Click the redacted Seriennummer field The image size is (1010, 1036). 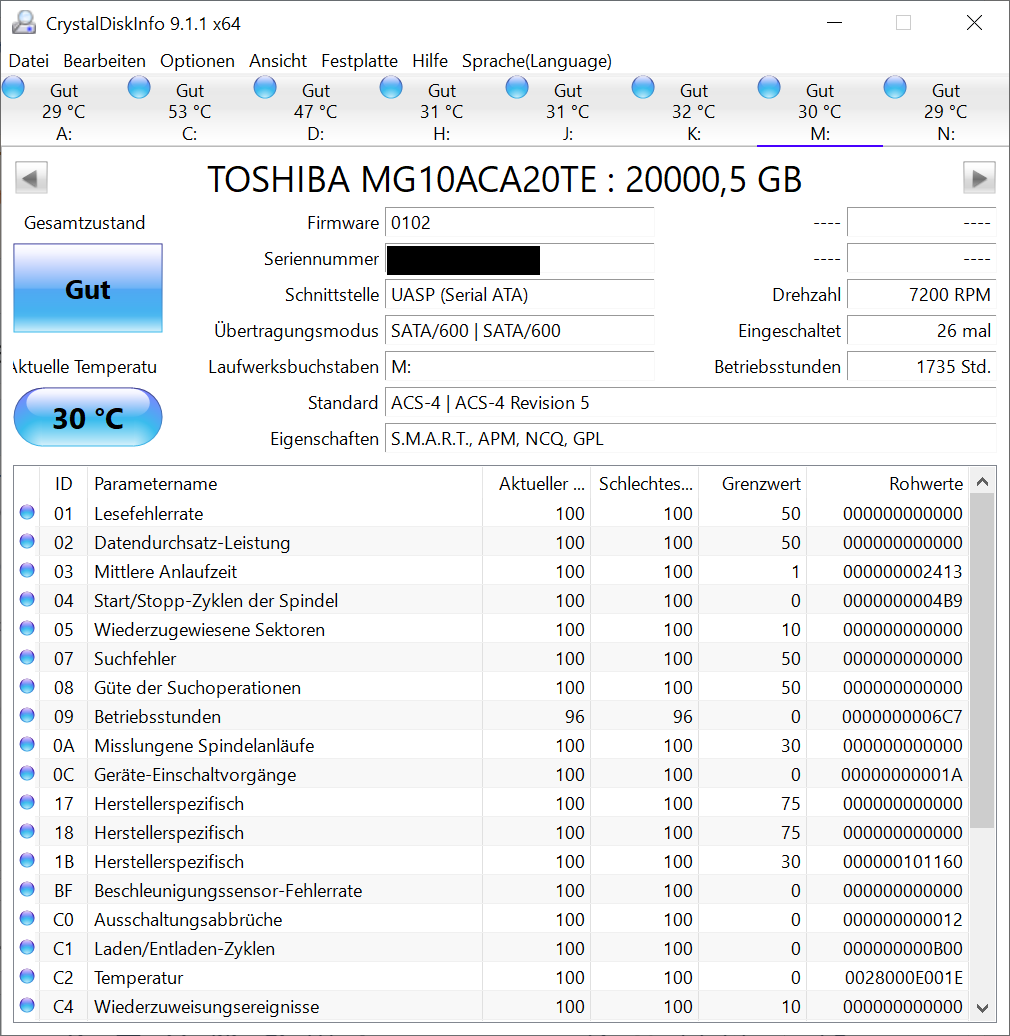[520, 259]
